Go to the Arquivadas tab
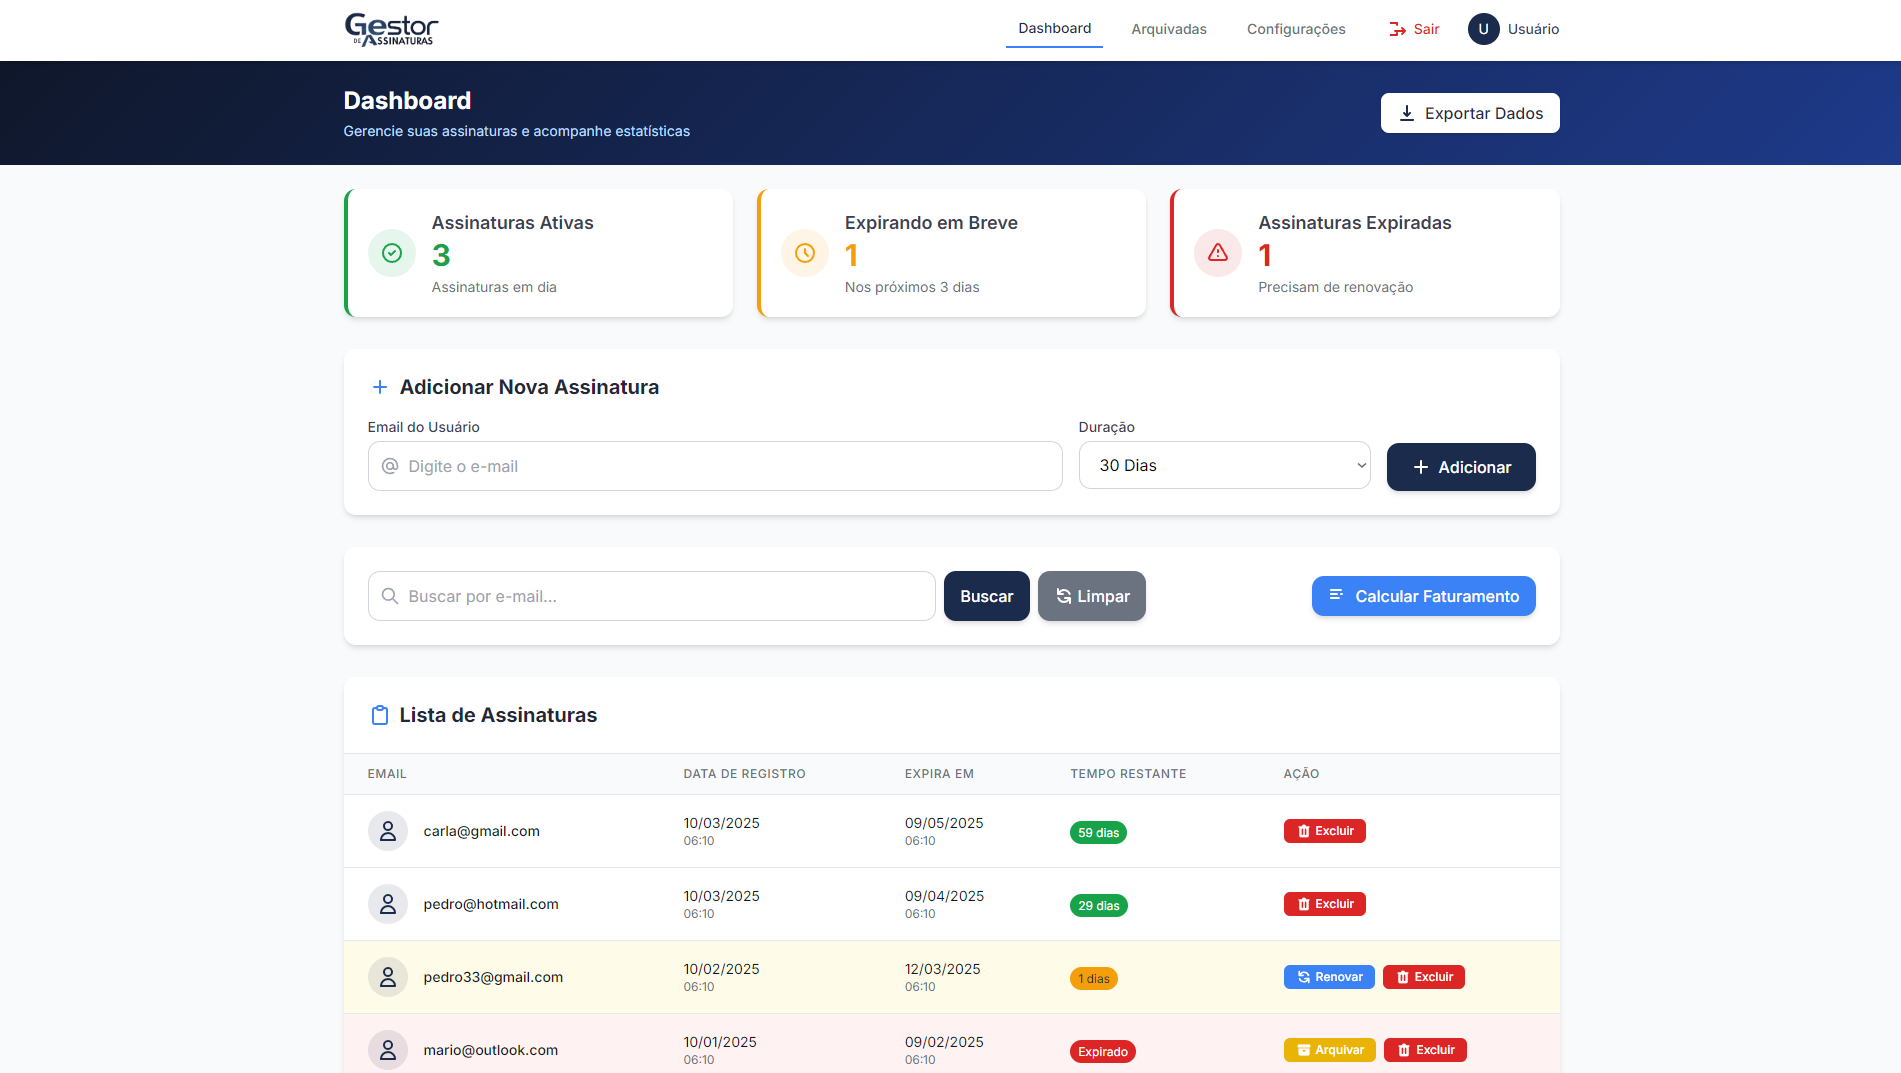The image size is (1901, 1073). tap(1169, 29)
